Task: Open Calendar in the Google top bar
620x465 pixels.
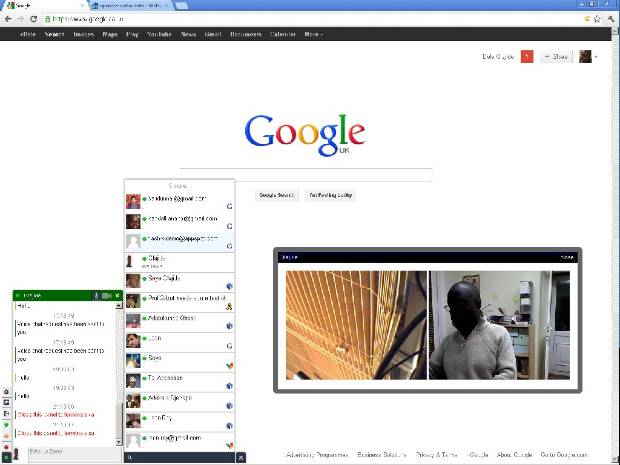Action: [x=283, y=34]
